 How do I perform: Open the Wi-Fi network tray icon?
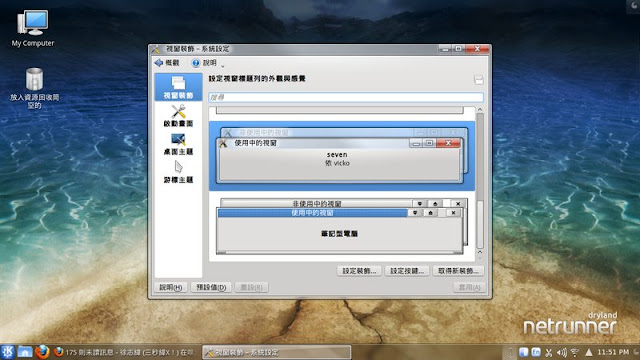[x=575, y=352]
